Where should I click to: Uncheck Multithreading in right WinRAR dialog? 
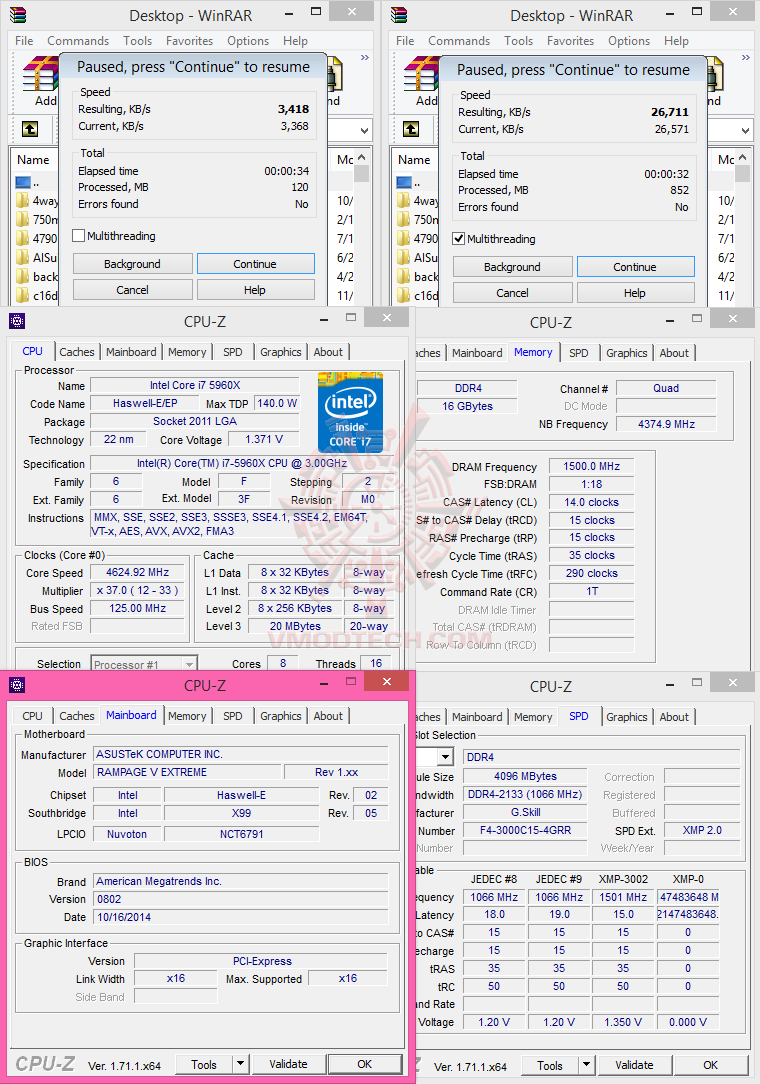coord(458,239)
